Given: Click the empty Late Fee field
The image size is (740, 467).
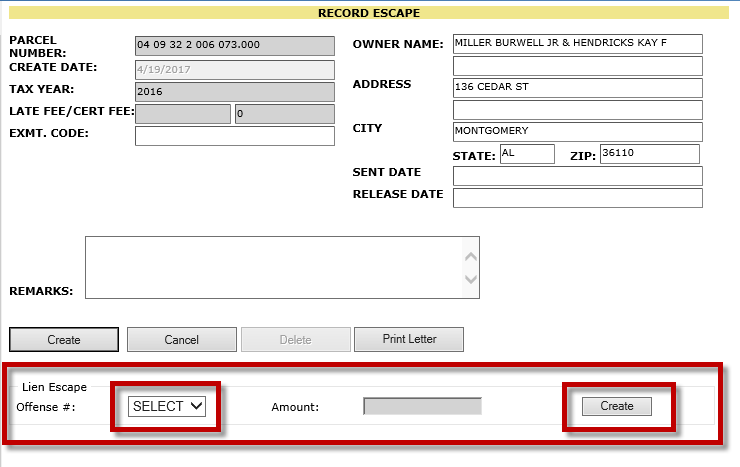Looking at the screenshot, I should (183, 114).
